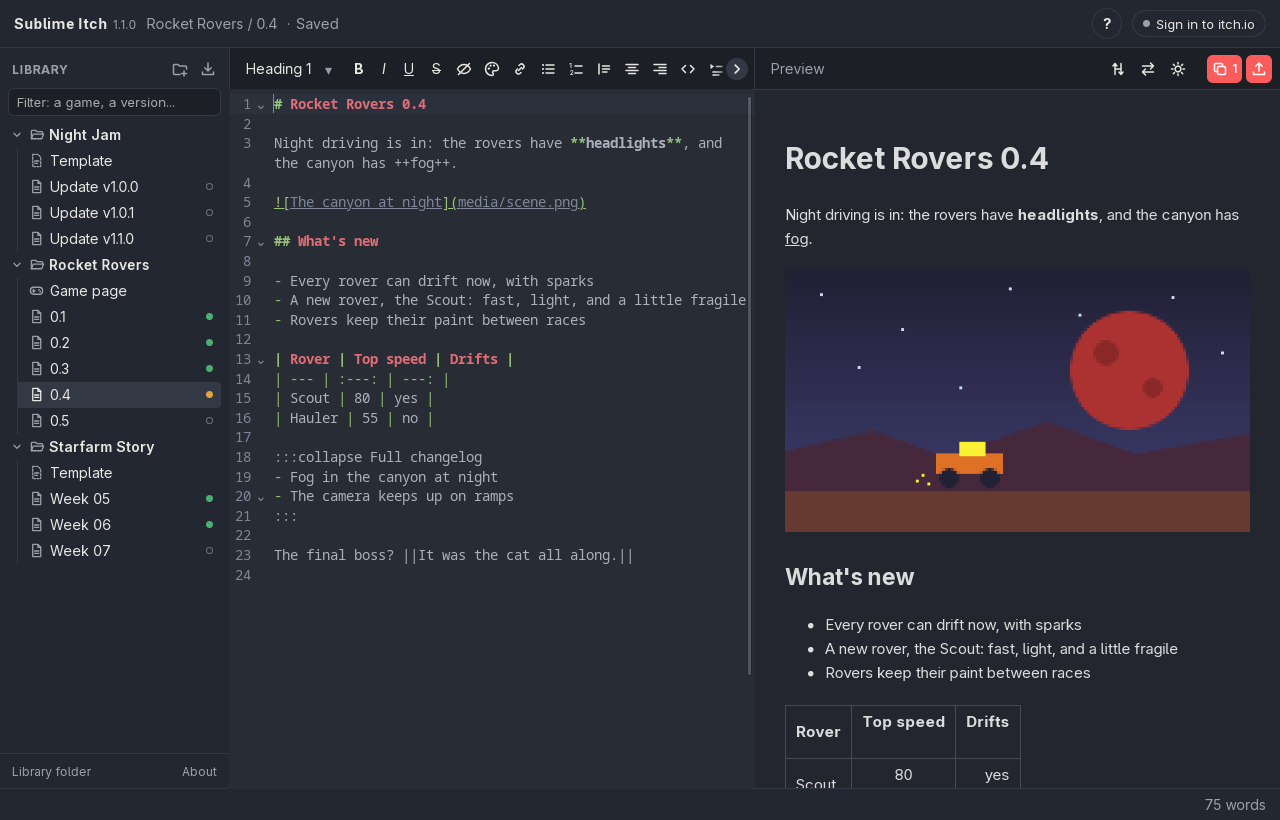
Task: Click the new folder icon in Library
Action: (x=180, y=69)
